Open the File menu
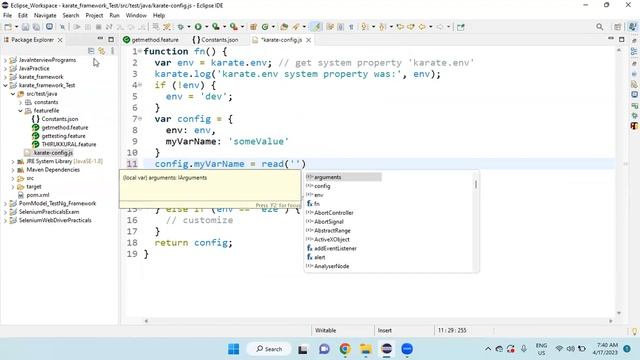Image resolution: width=640 pixels, height=360 pixels. [7, 15]
